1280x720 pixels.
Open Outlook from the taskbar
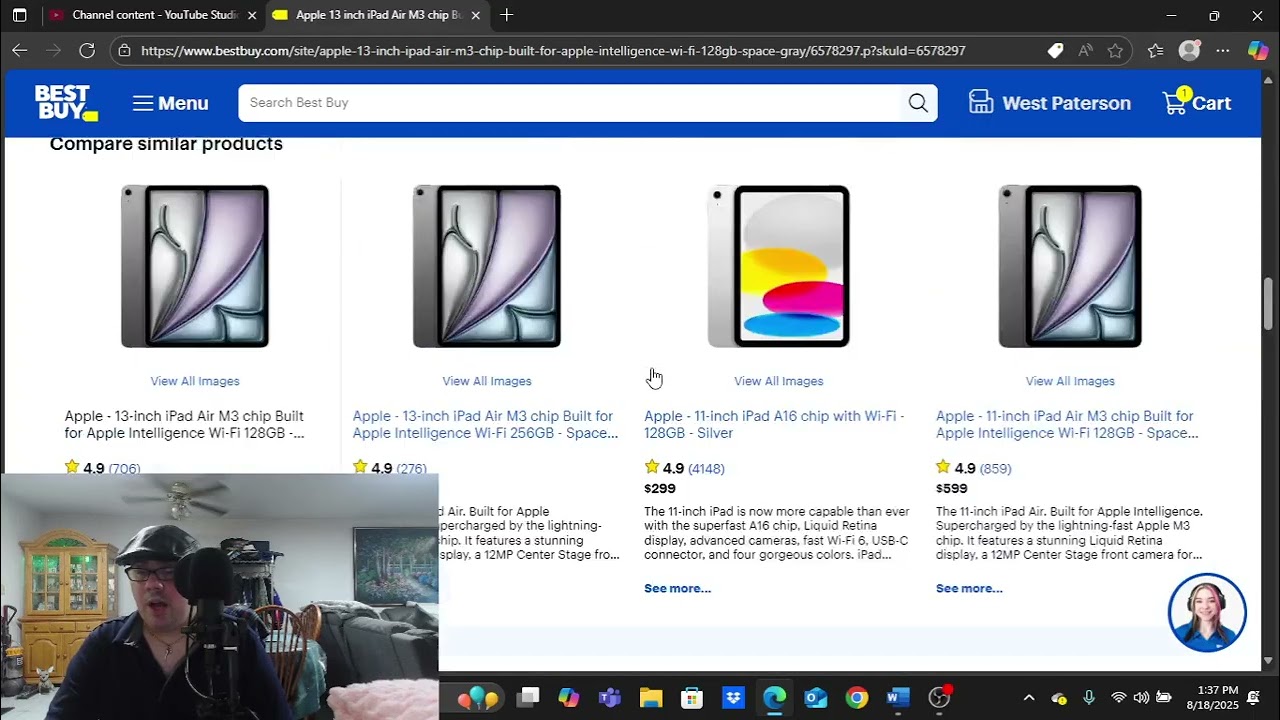[815, 697]
